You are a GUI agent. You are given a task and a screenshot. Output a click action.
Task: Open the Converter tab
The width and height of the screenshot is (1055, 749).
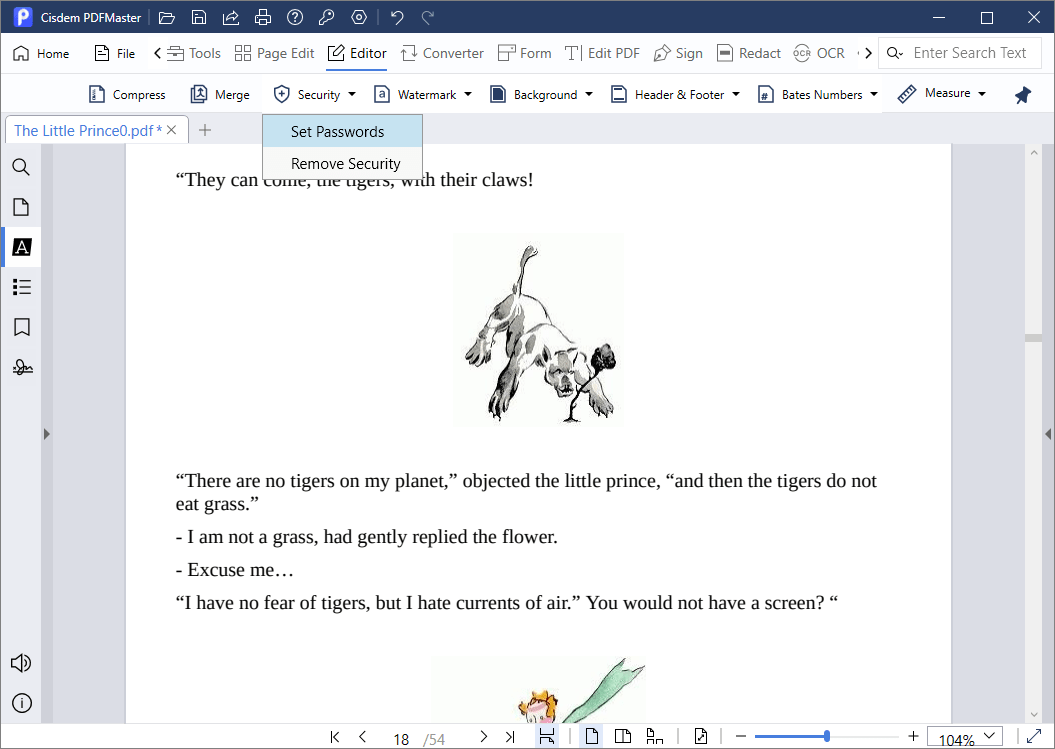tap(442, 53)
